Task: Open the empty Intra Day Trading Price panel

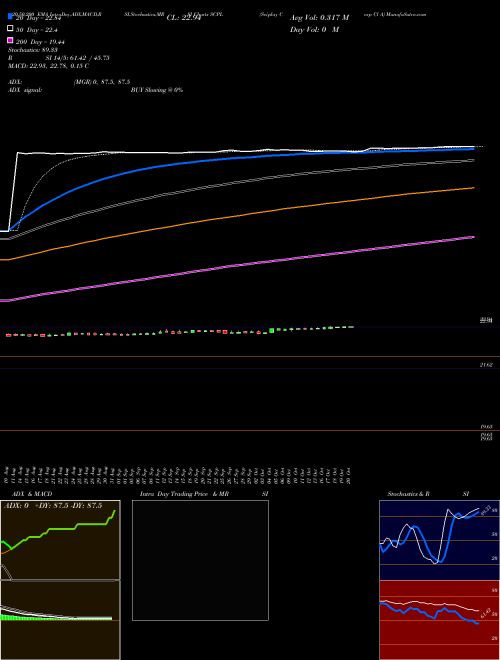Action: (200, 560)
